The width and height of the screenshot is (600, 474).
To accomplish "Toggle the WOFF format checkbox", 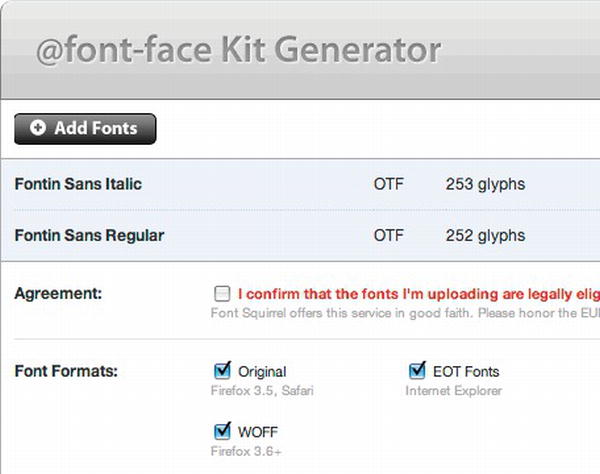I will [x=222, y=431].
